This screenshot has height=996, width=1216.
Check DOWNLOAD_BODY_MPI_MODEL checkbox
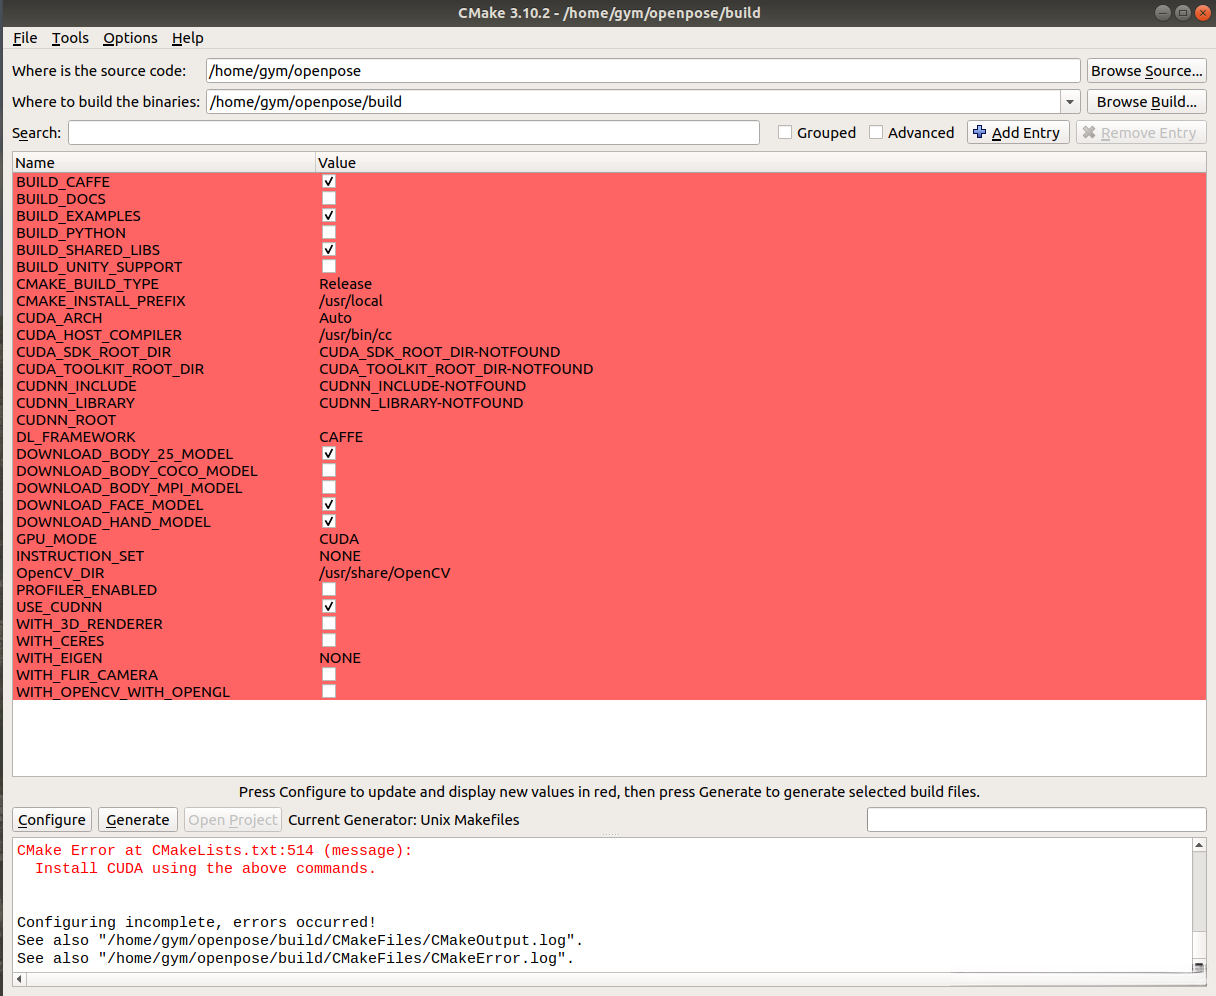[x=328, y=488]
